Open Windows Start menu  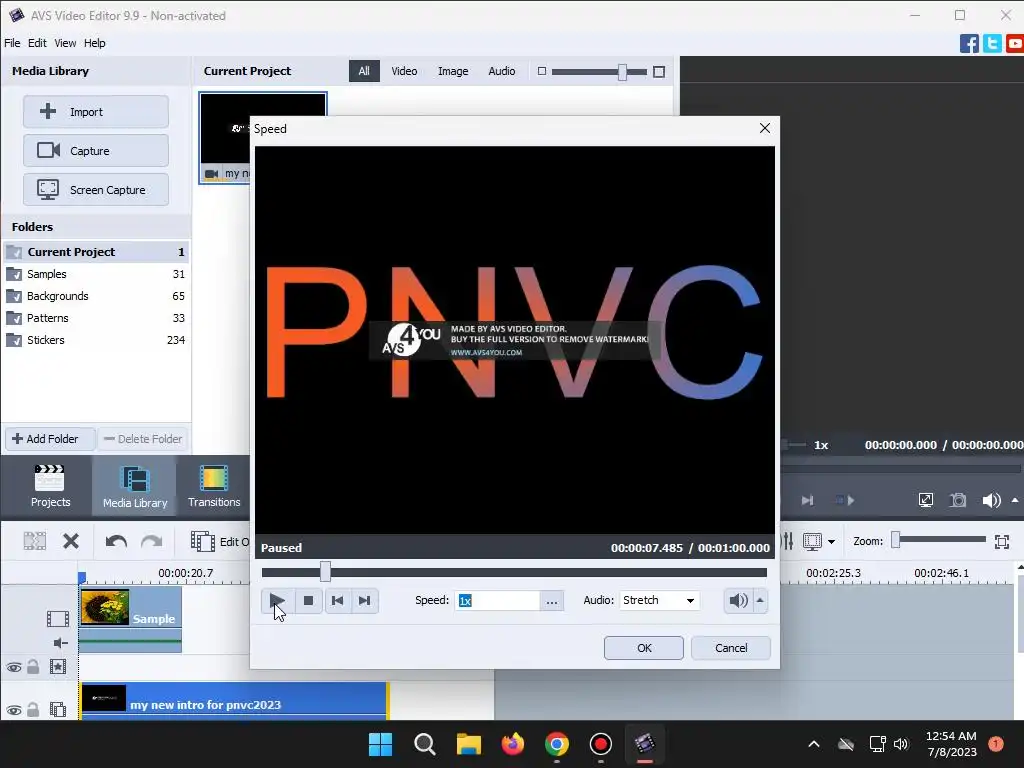pyautogui.click(x=380, y=744)
